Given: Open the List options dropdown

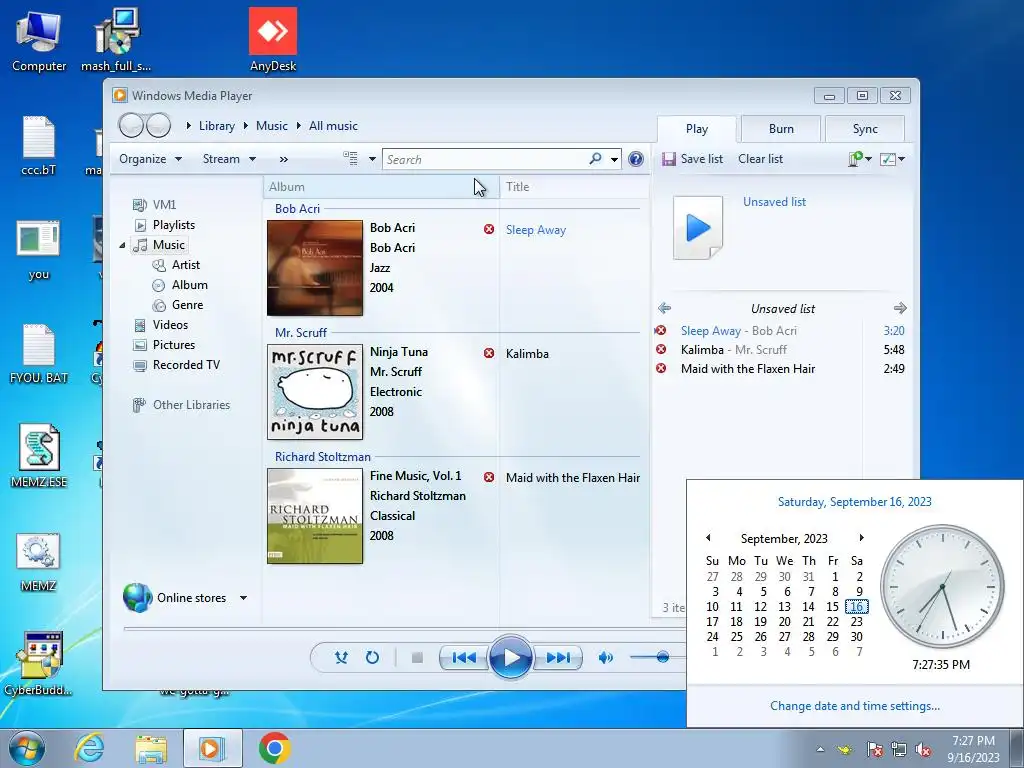Looking at the screenshot, I should [x=892, y=159].
